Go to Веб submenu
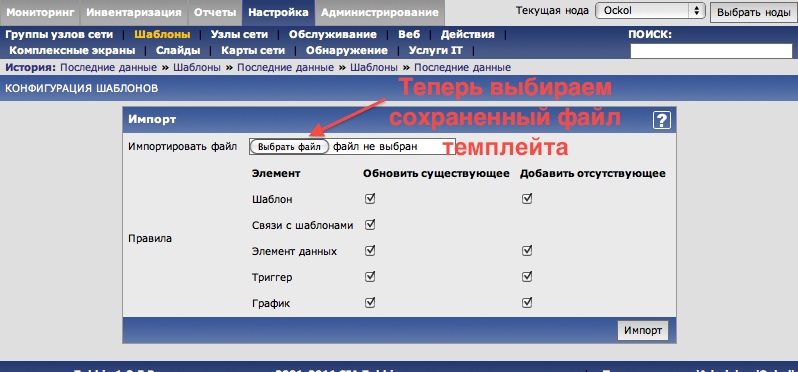Image resolution: width=798 pixels, height=372 pixels. pos(409,35)
